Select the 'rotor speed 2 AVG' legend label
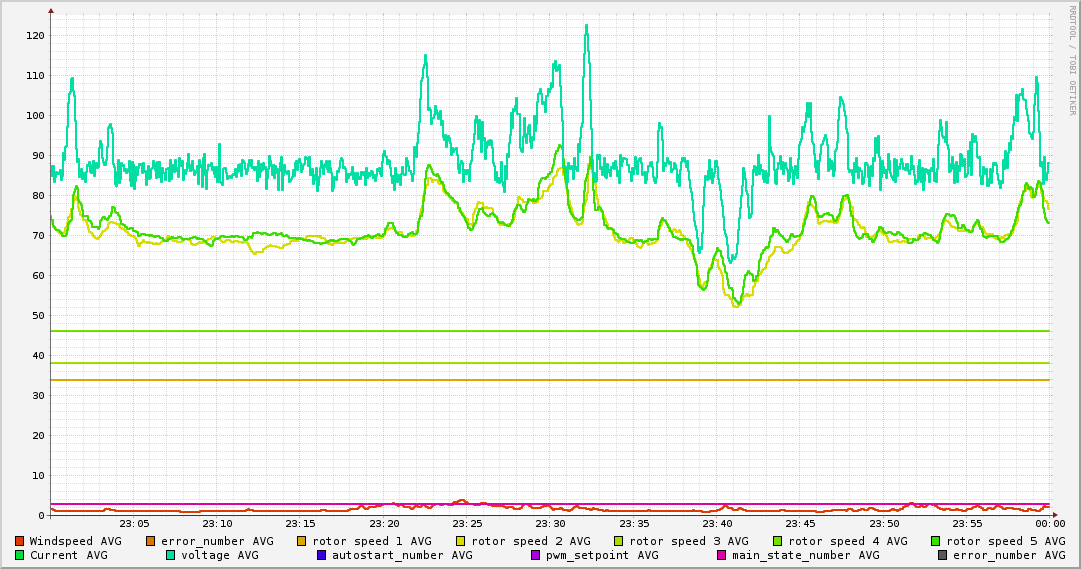1081x569 pixels. tap(531, 541)
